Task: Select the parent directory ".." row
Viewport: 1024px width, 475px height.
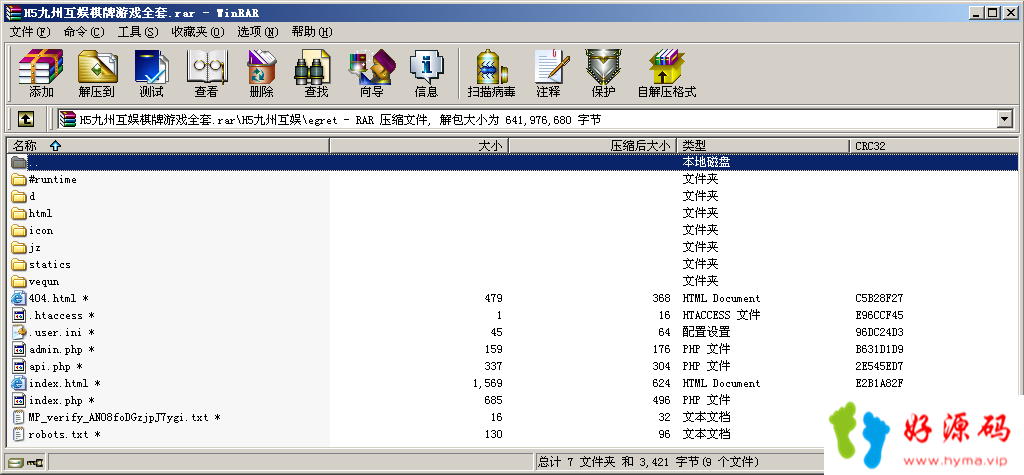Action: (513, 162)
